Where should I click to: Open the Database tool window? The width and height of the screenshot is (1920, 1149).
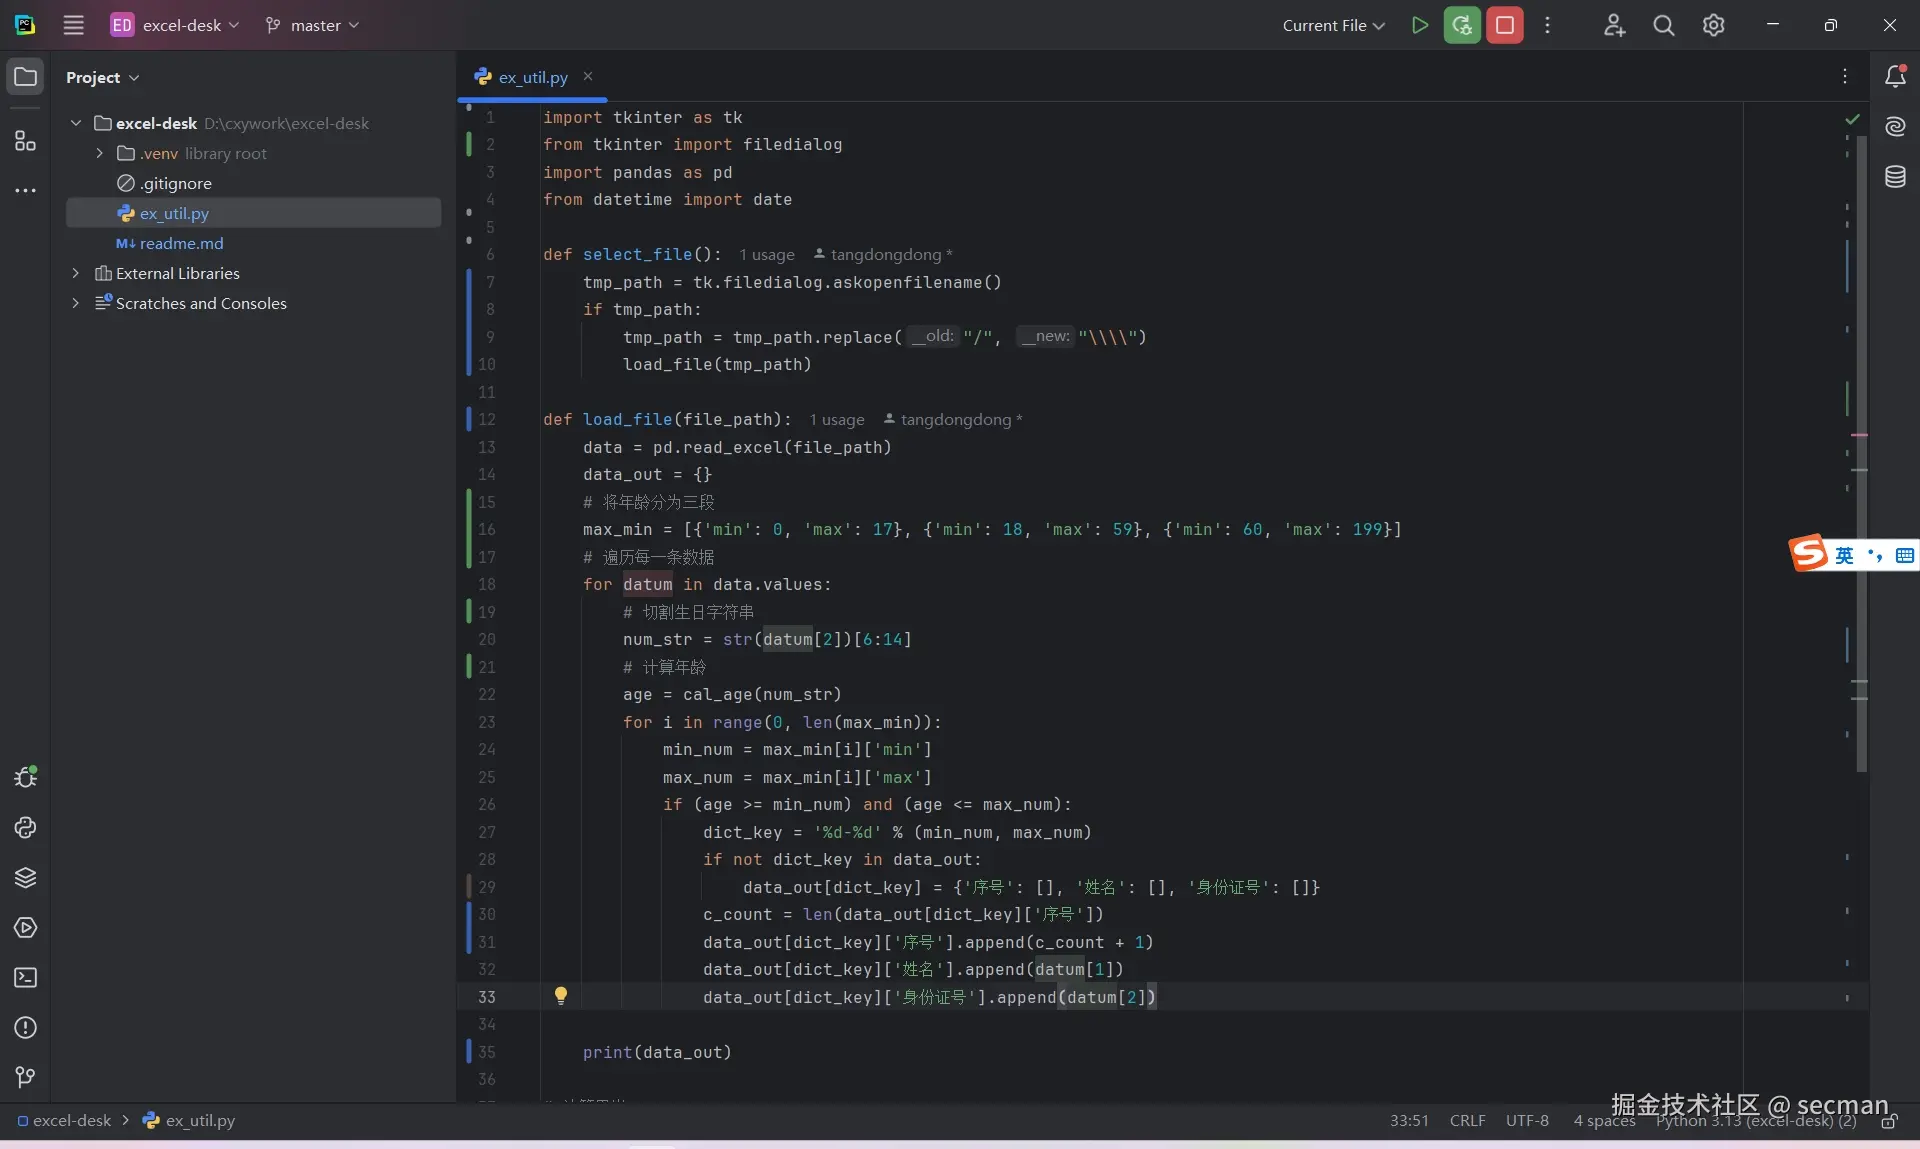click(1895, 177)
